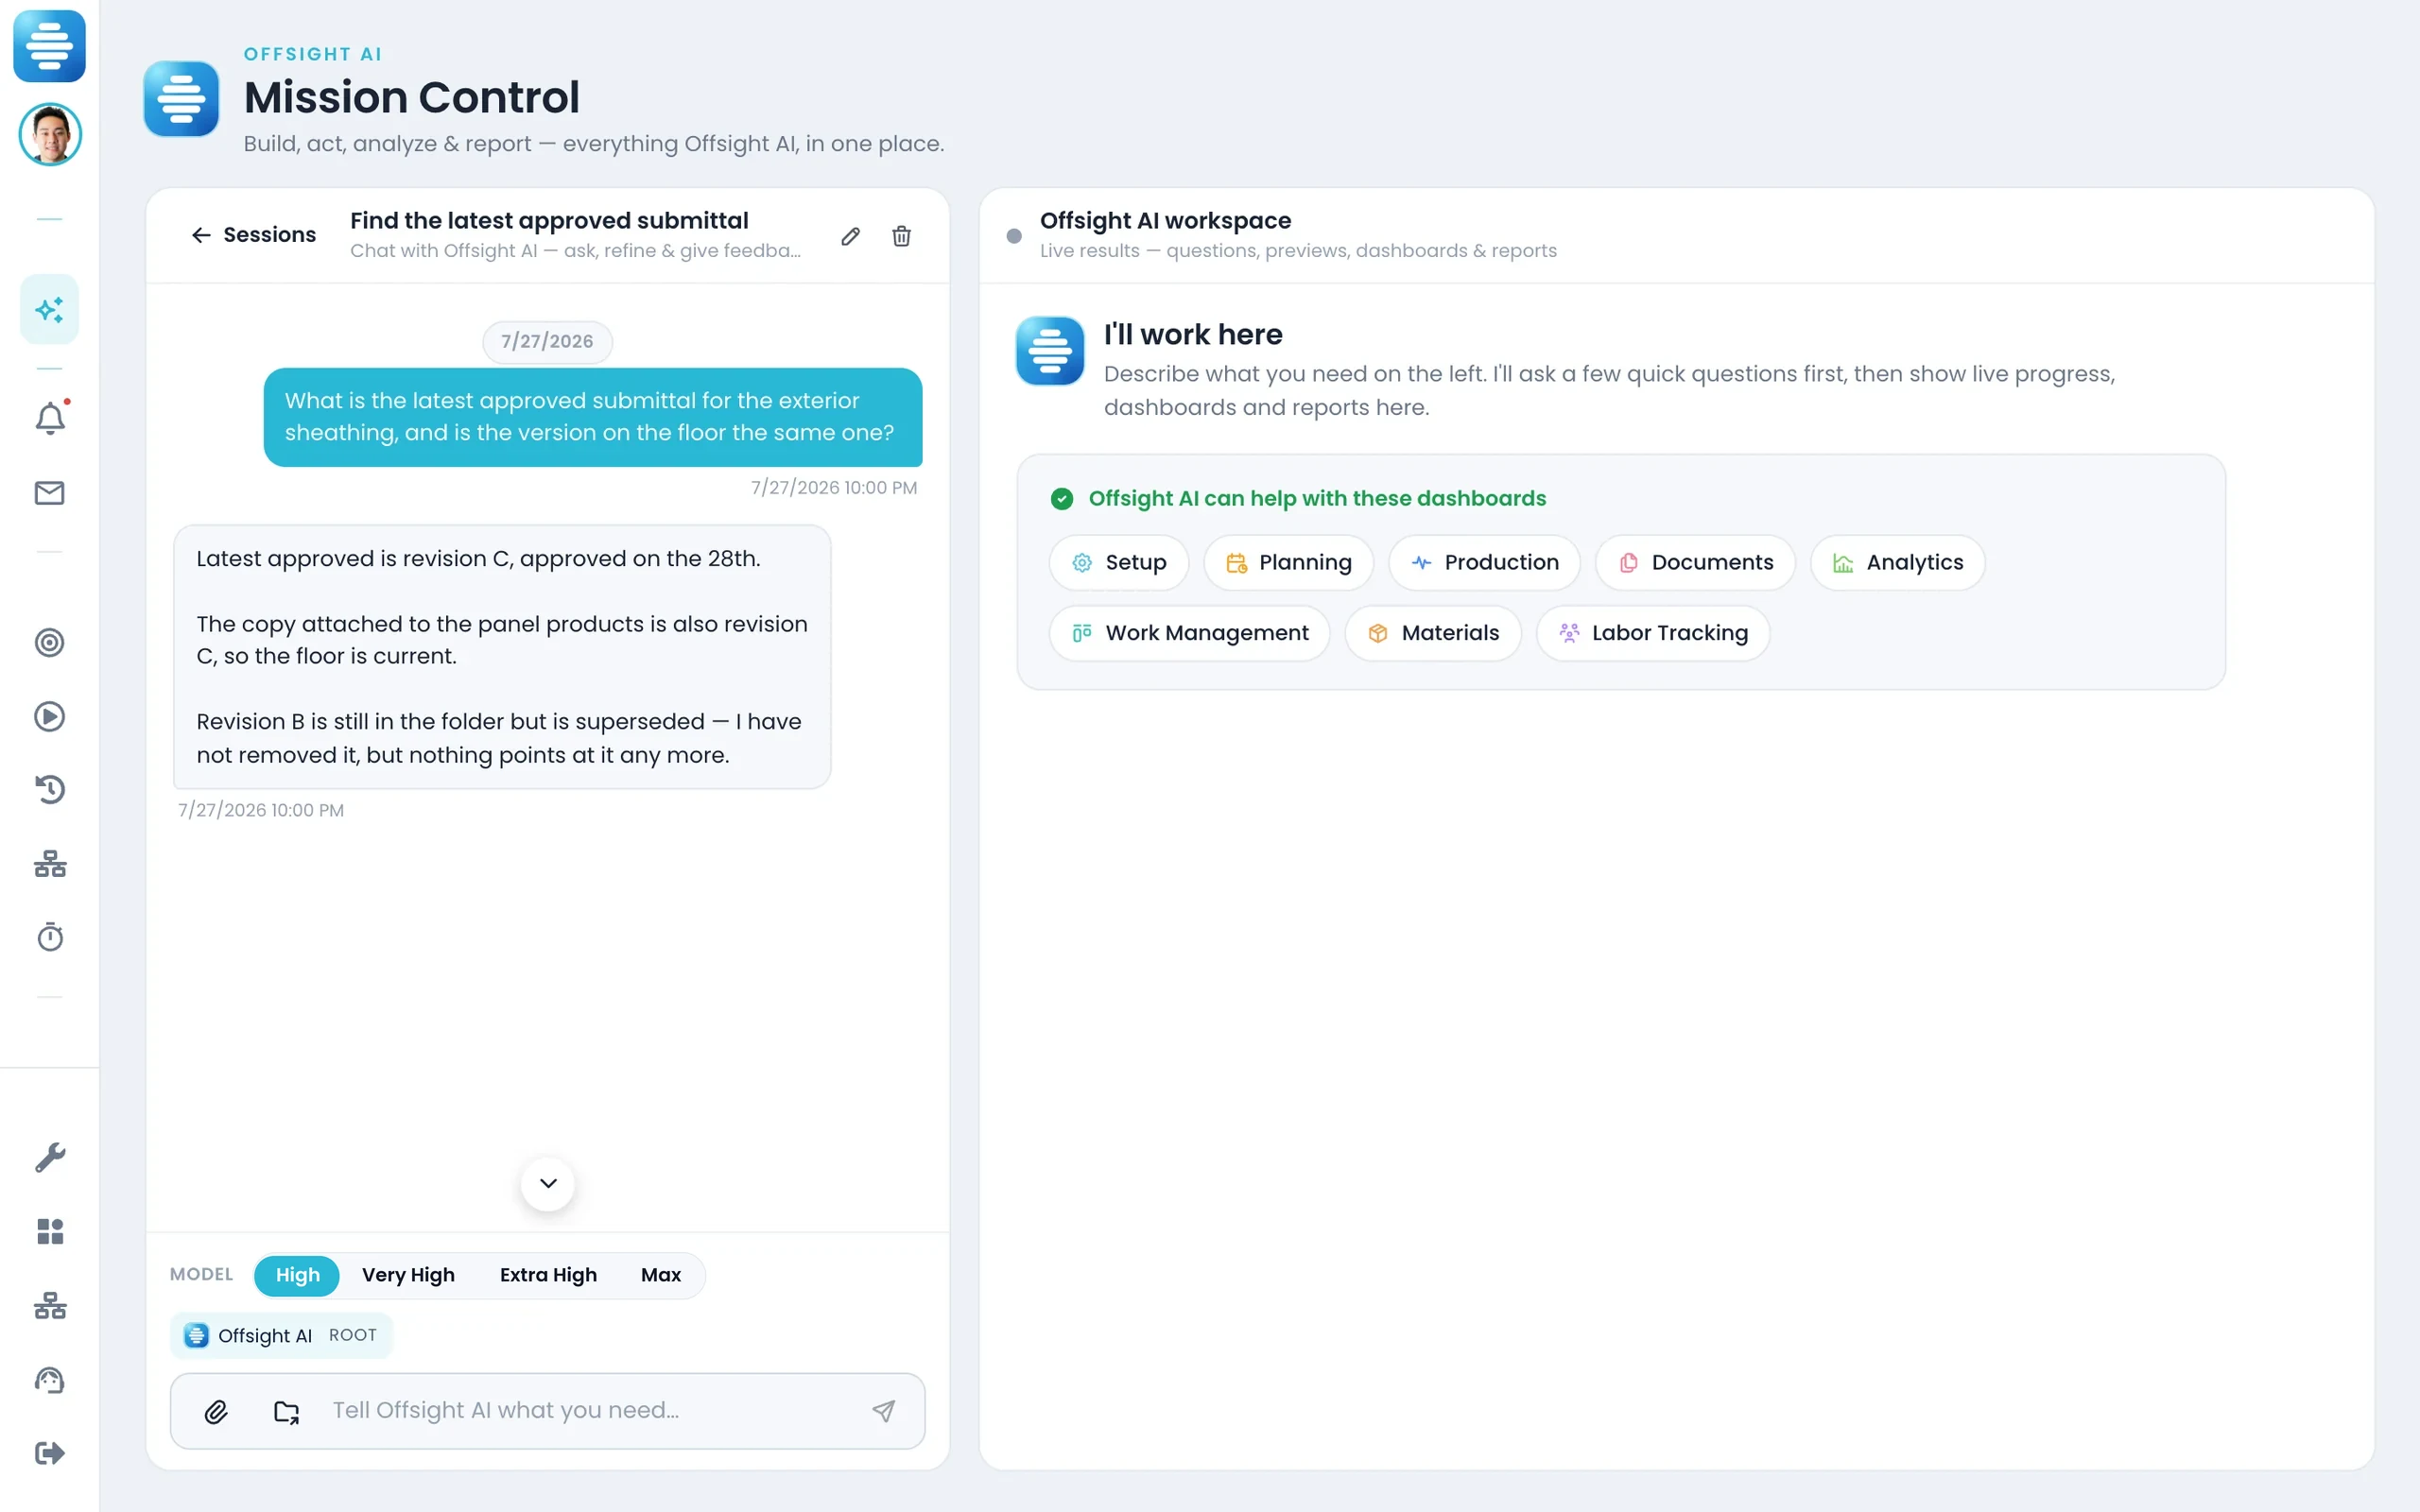Click the 'Mission Control' page title
Screen dimensions: 2420x1512
point(412,97)
